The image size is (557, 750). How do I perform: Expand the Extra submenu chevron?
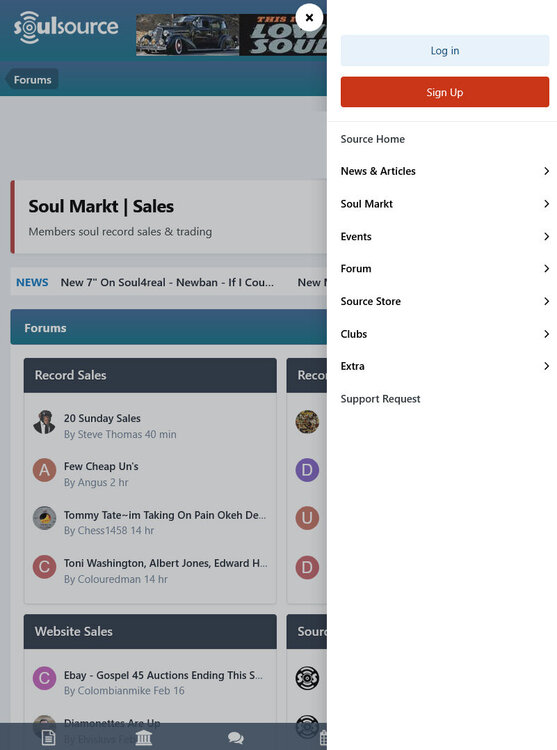coord(546,366)
